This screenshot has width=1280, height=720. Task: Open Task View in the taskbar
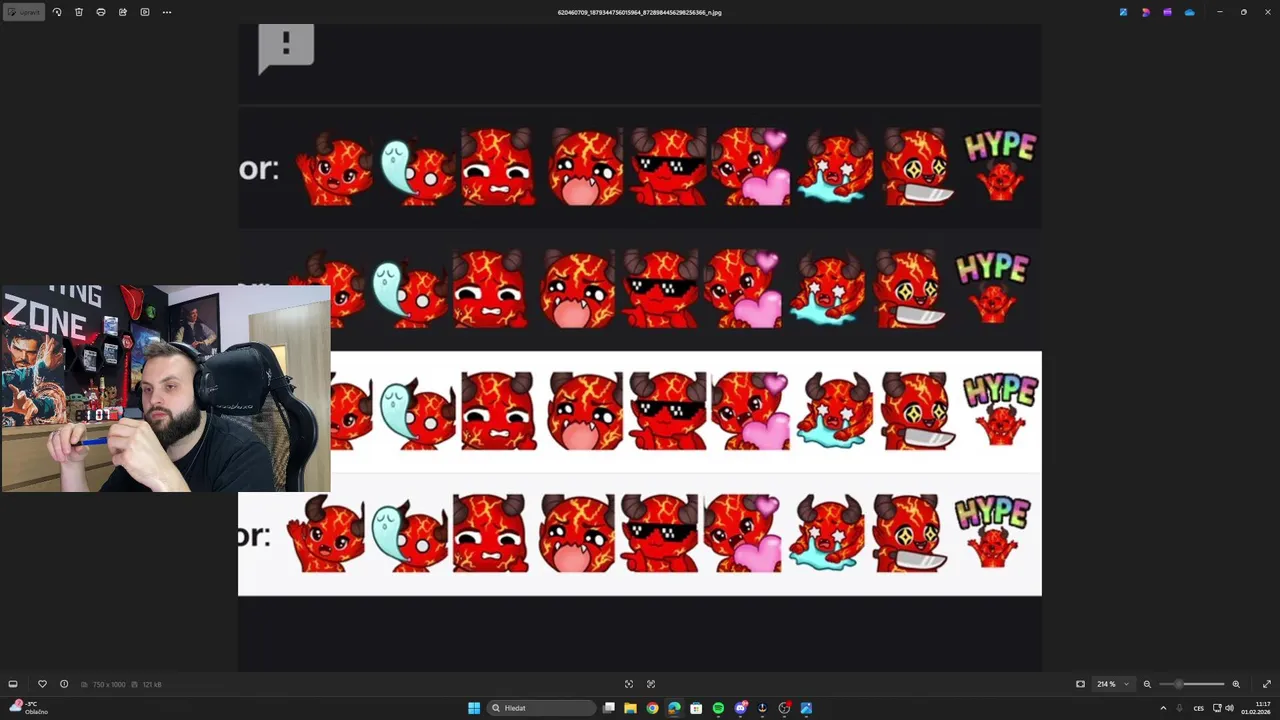pyautogui.click(x=608, y=708)
